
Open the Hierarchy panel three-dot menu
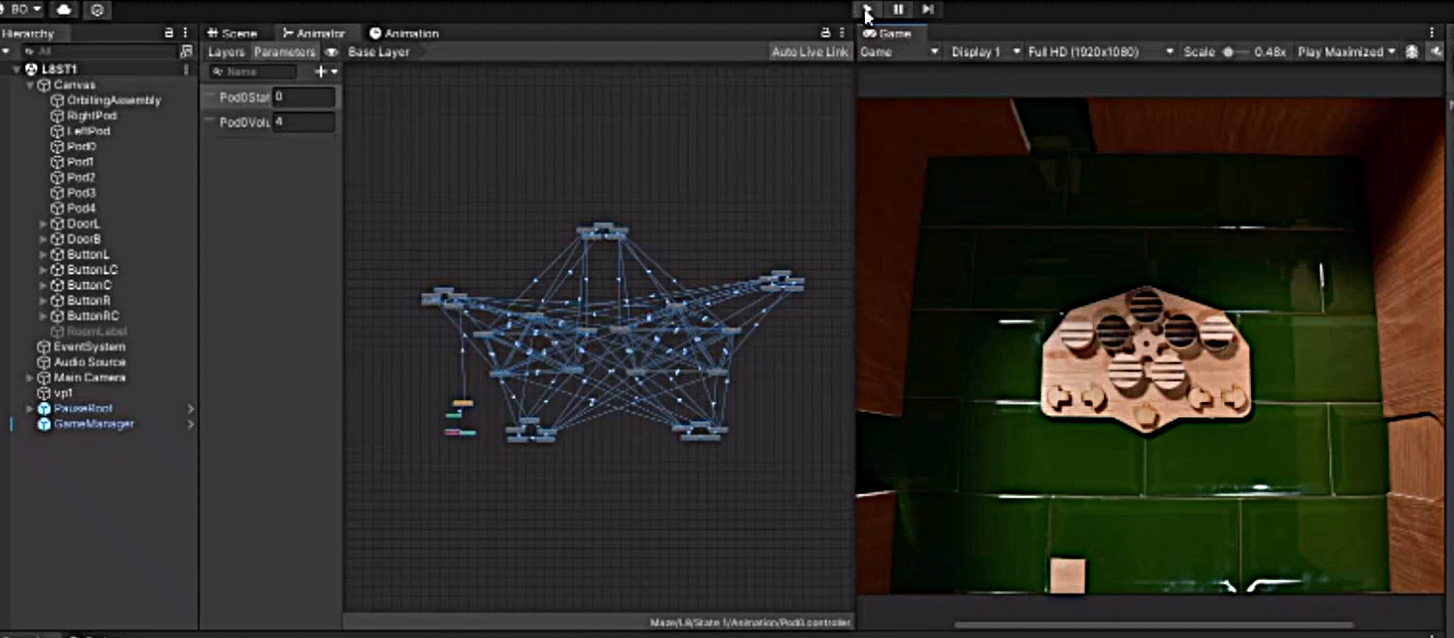point(185,33)
